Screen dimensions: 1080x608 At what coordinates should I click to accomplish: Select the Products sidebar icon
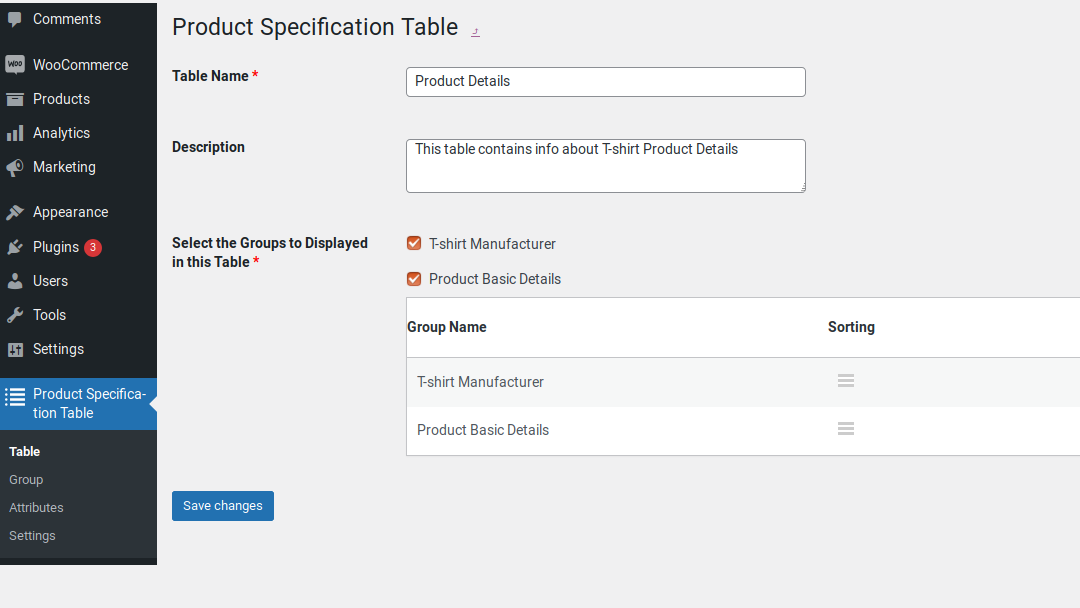(x=14, y=98)
